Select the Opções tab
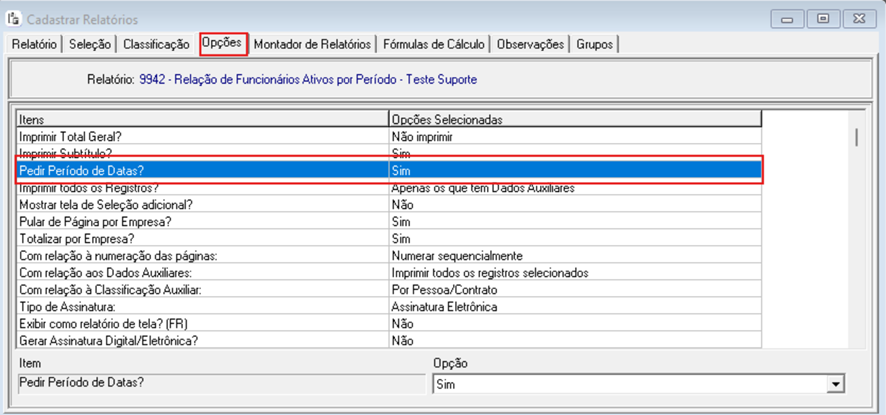The width and height of the screenshot is (886, 415). [222, 44]
